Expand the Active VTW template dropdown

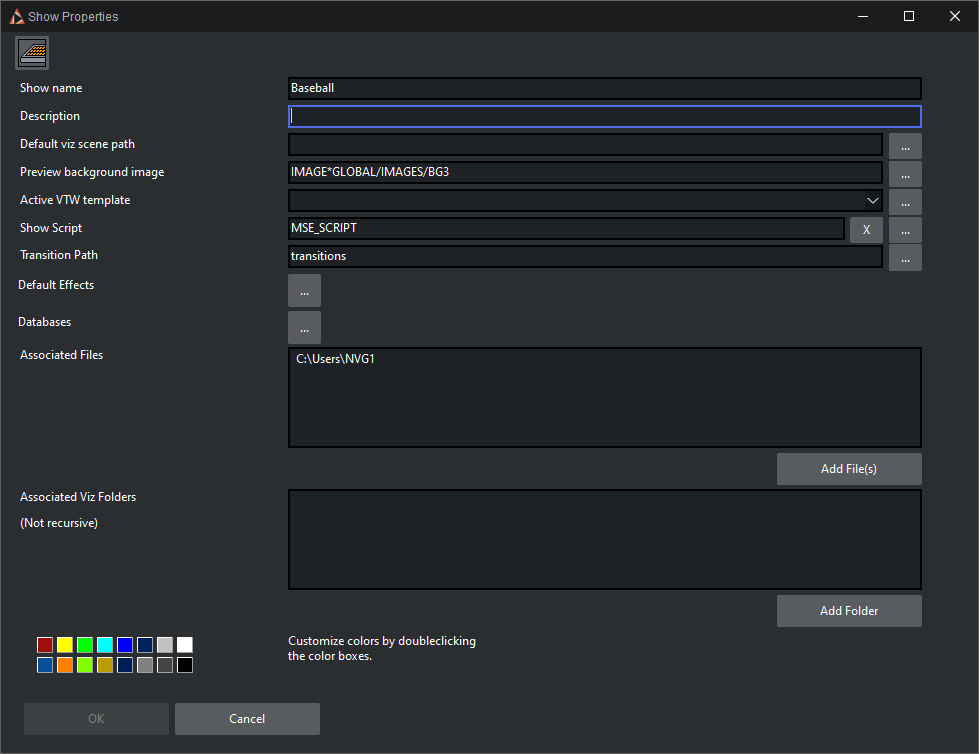coord(872,200)
